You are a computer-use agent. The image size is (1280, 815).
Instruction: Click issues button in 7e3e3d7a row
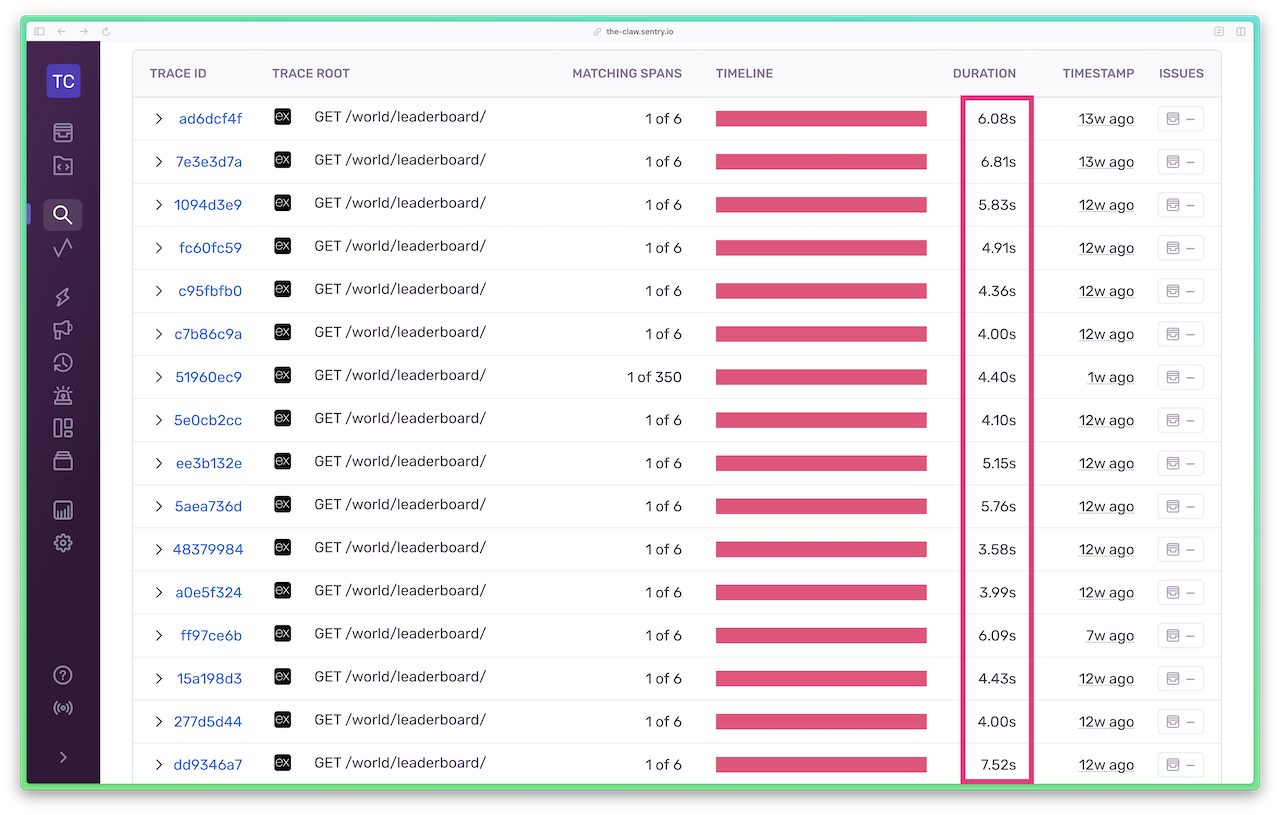point(1180,162)
